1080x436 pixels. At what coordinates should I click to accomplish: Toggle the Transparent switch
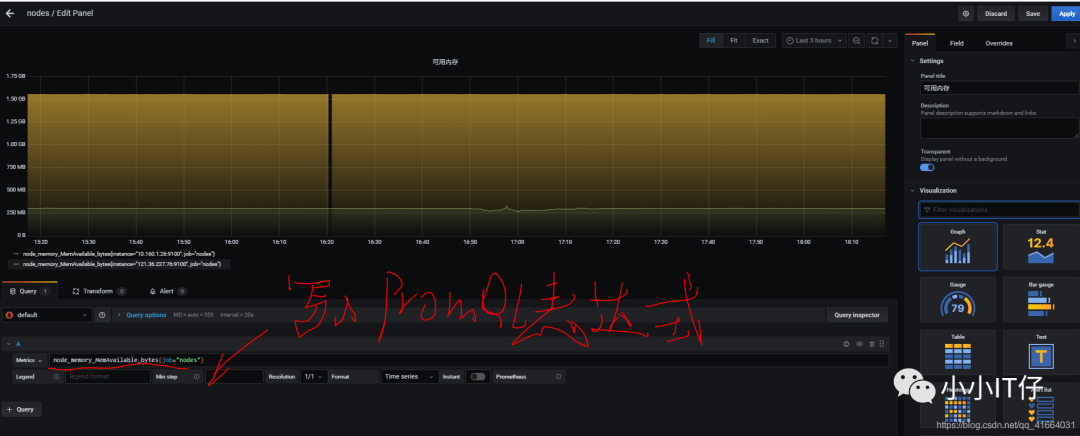pyautogui.click(x=927, y=167)
